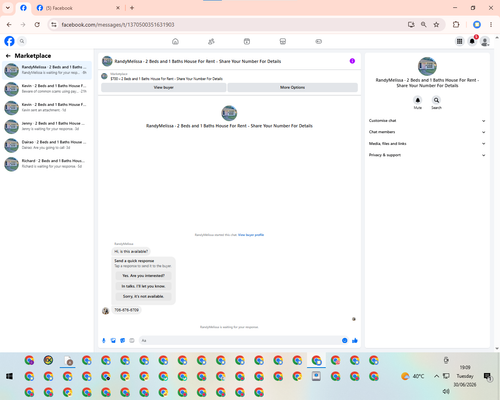Open the emoji picker in message box
500x400 pixels.
pos(345,340)
